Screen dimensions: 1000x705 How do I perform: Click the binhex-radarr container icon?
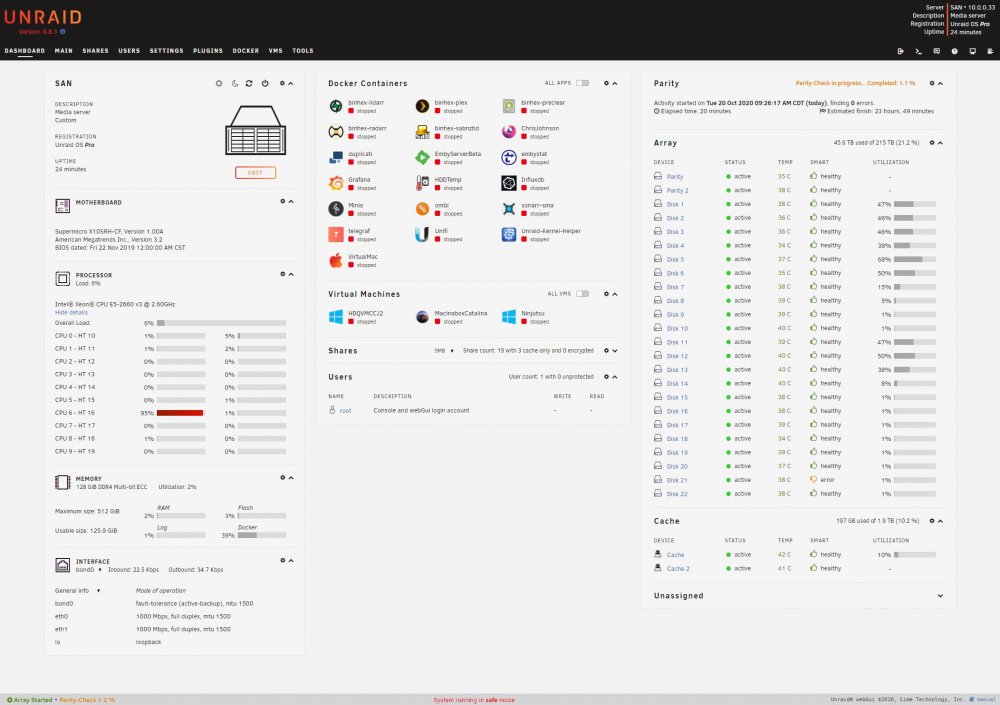tap(335, 131)
